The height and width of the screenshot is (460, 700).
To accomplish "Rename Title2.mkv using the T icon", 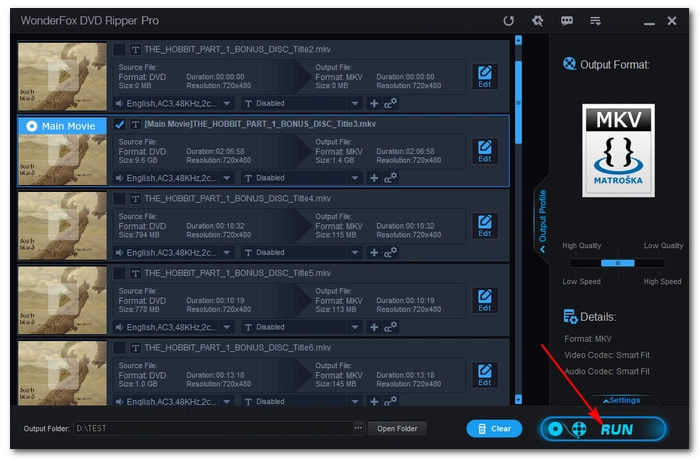I will [x=135, y=50].
